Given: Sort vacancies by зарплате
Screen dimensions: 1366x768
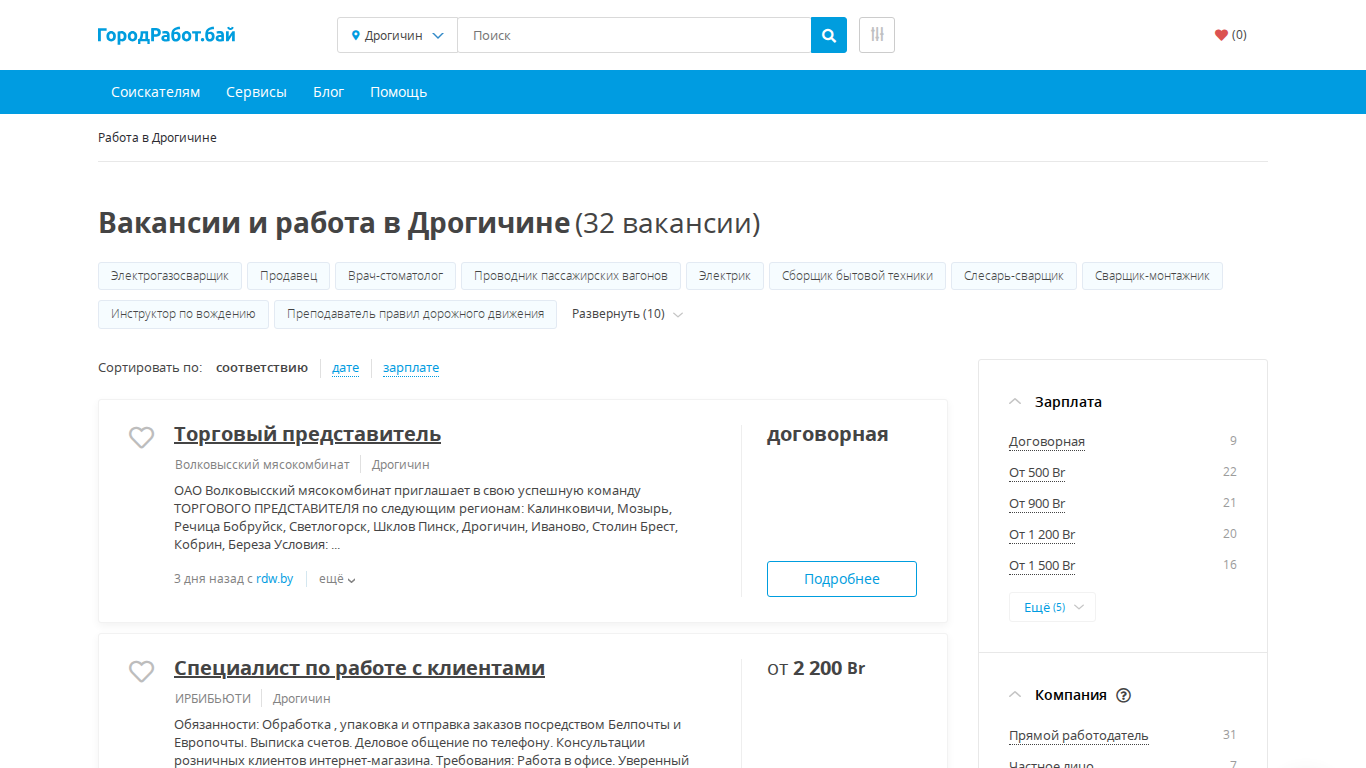Looking at the screenshot, I should [x=411, y=368].
